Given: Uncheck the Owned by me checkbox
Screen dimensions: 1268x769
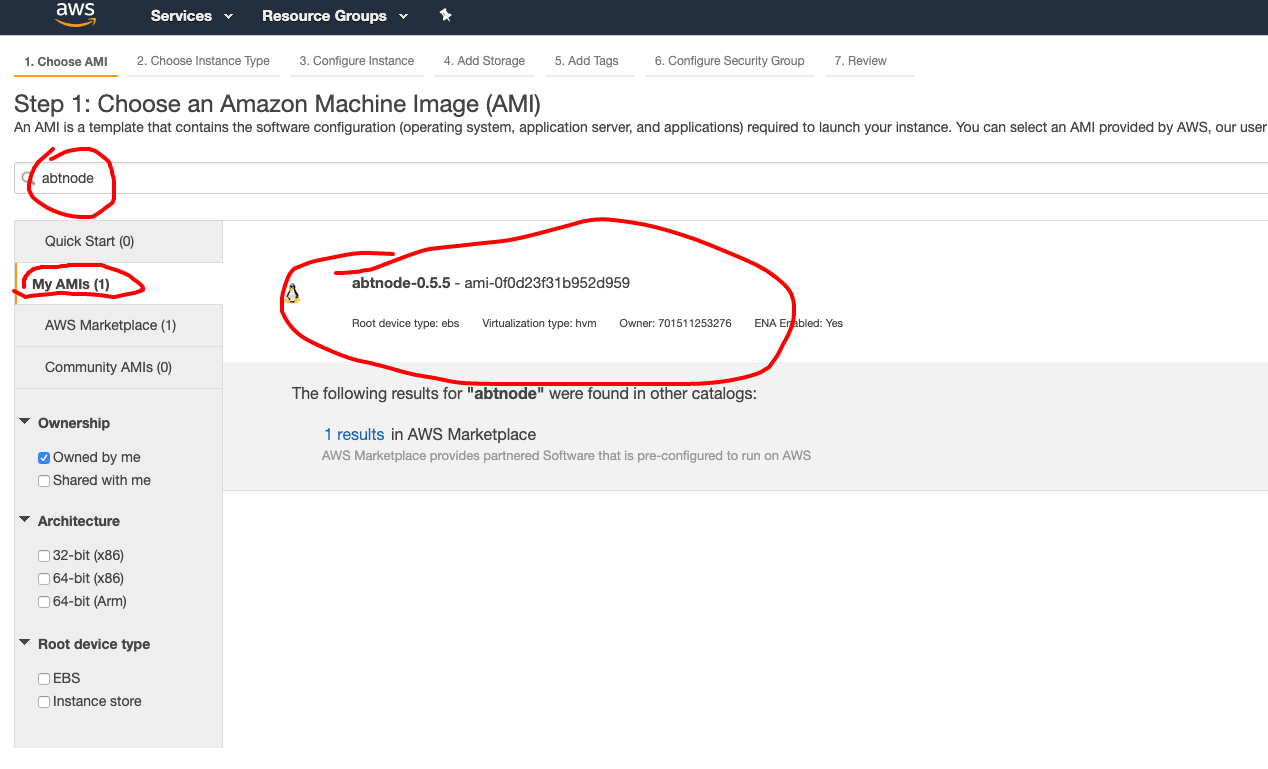Looking at the screenshot, I should (x=44, y=458).
